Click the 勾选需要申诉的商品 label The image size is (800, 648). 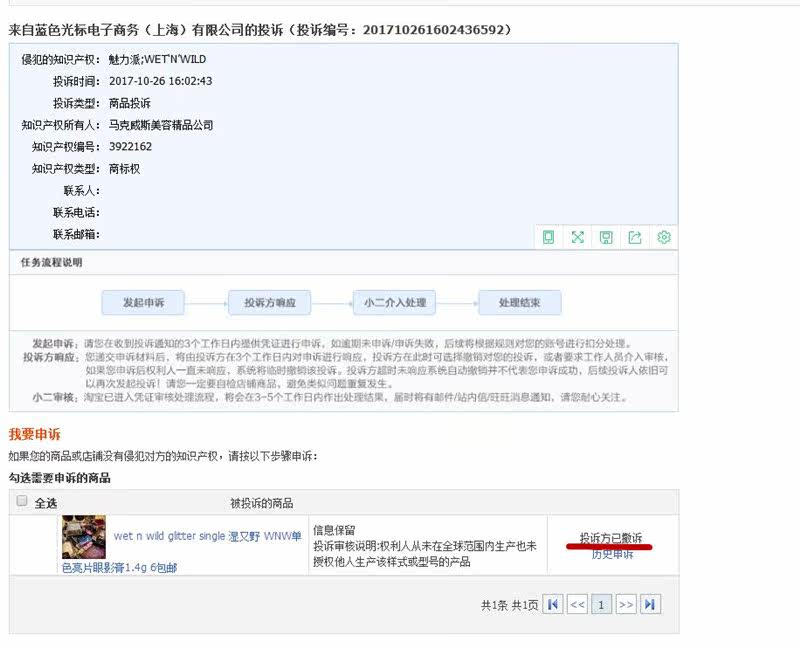[x=60, y=478]
